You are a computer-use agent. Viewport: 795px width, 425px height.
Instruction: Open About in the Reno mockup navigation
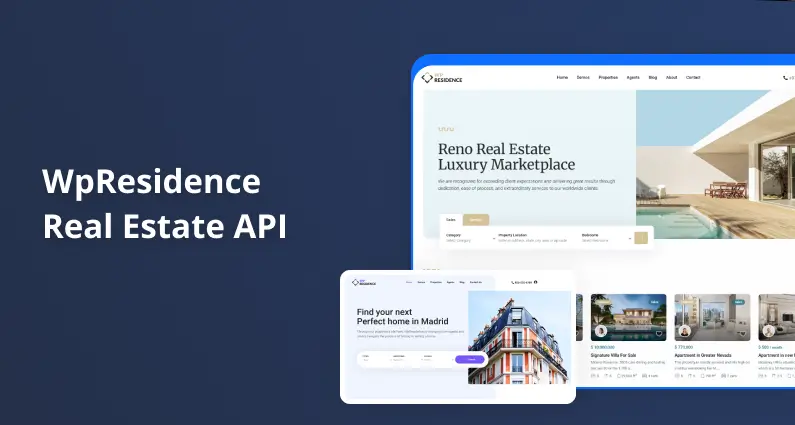pyautogui.click(x=671, y=78)
